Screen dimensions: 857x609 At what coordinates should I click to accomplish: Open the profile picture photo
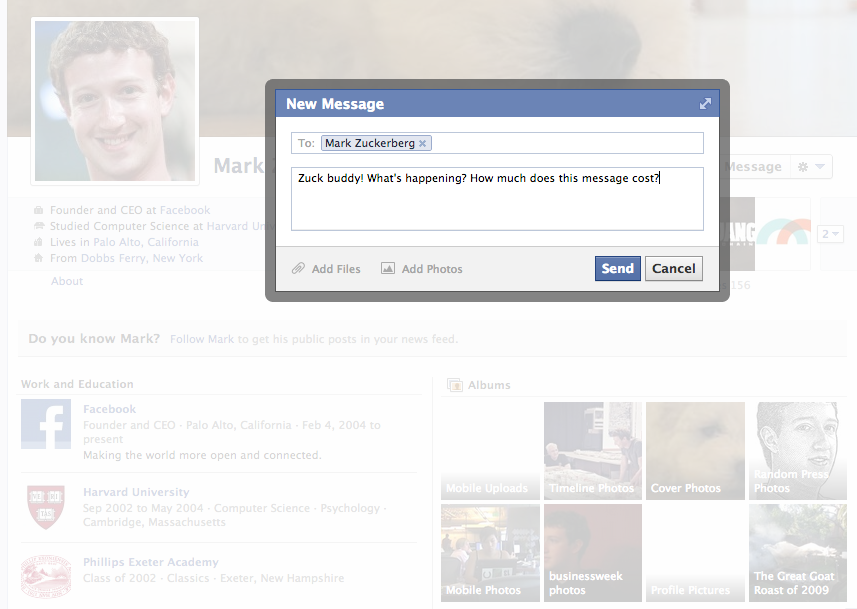click(x=115, y=101)
